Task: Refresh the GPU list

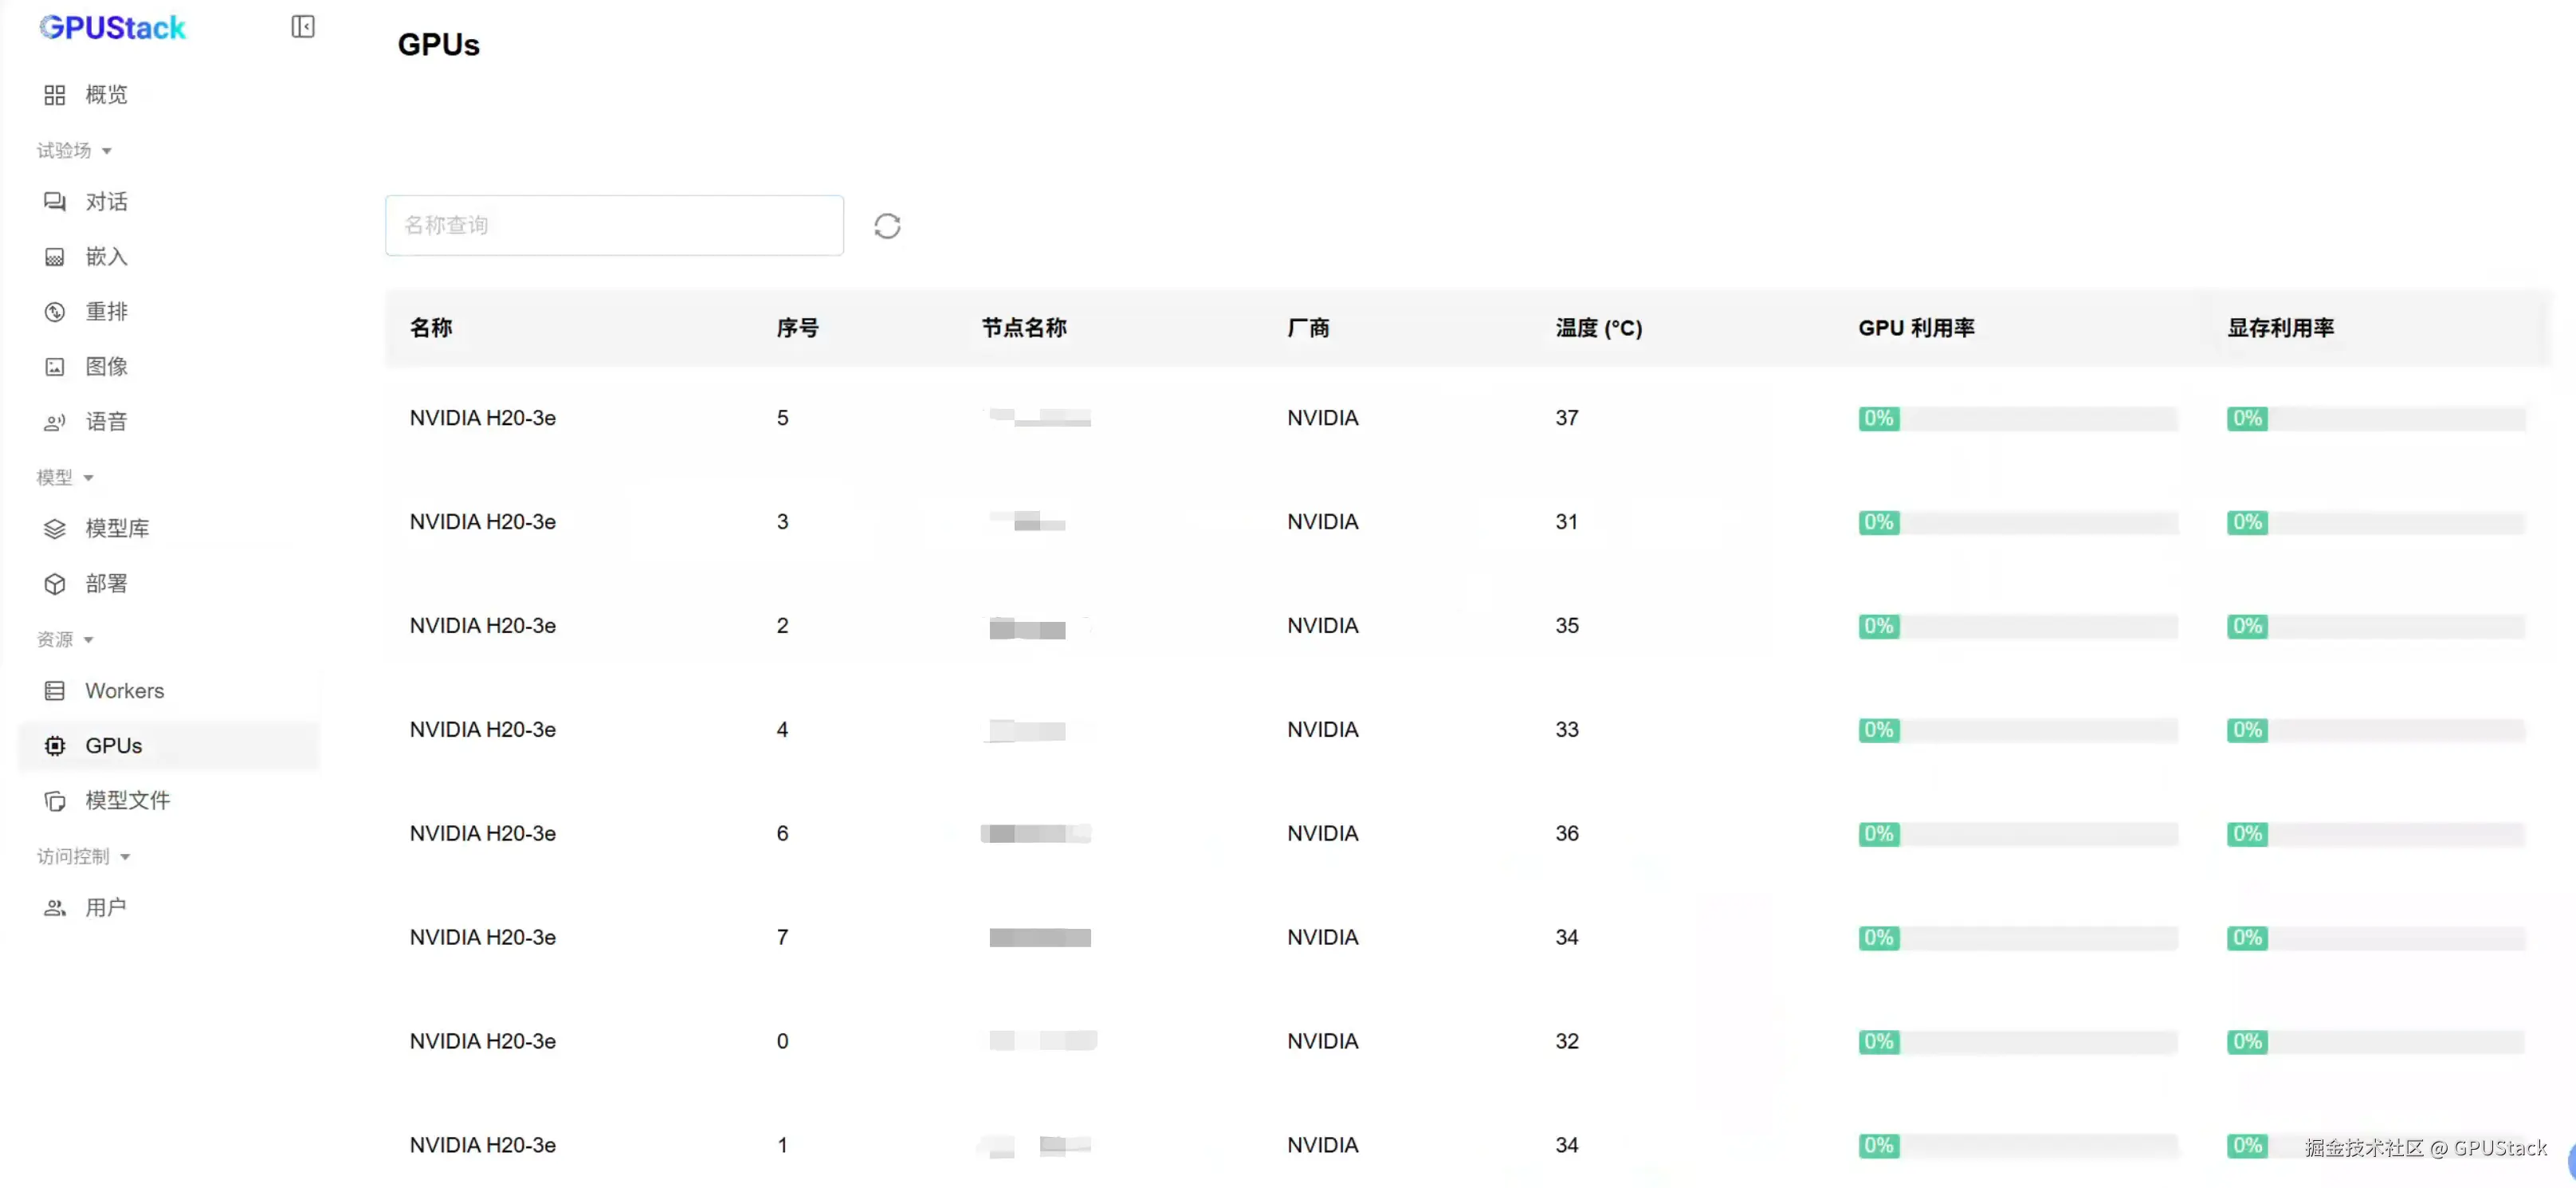Action: tap(887, 226)
